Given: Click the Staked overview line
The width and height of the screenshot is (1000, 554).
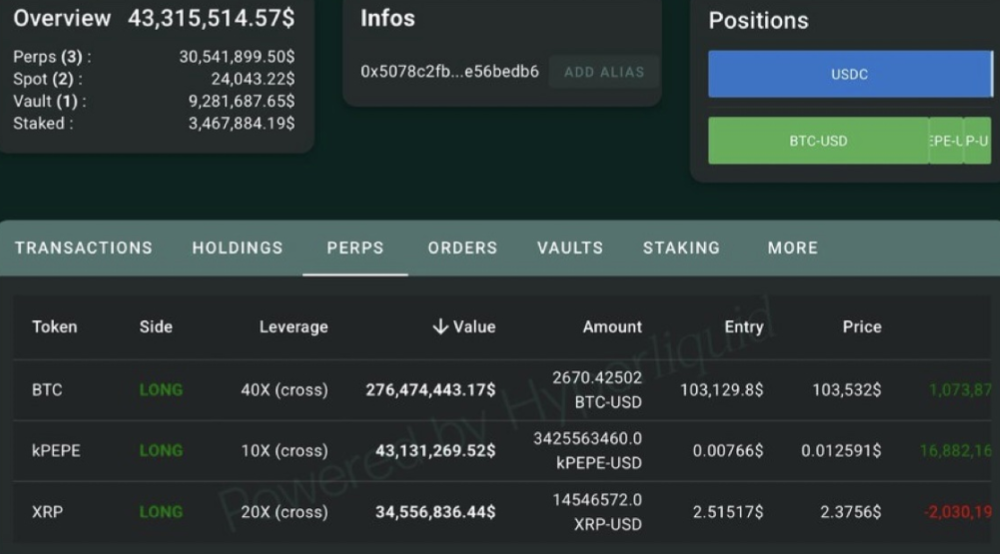Looking at the screenshot, I should click(x=154, y=124).
